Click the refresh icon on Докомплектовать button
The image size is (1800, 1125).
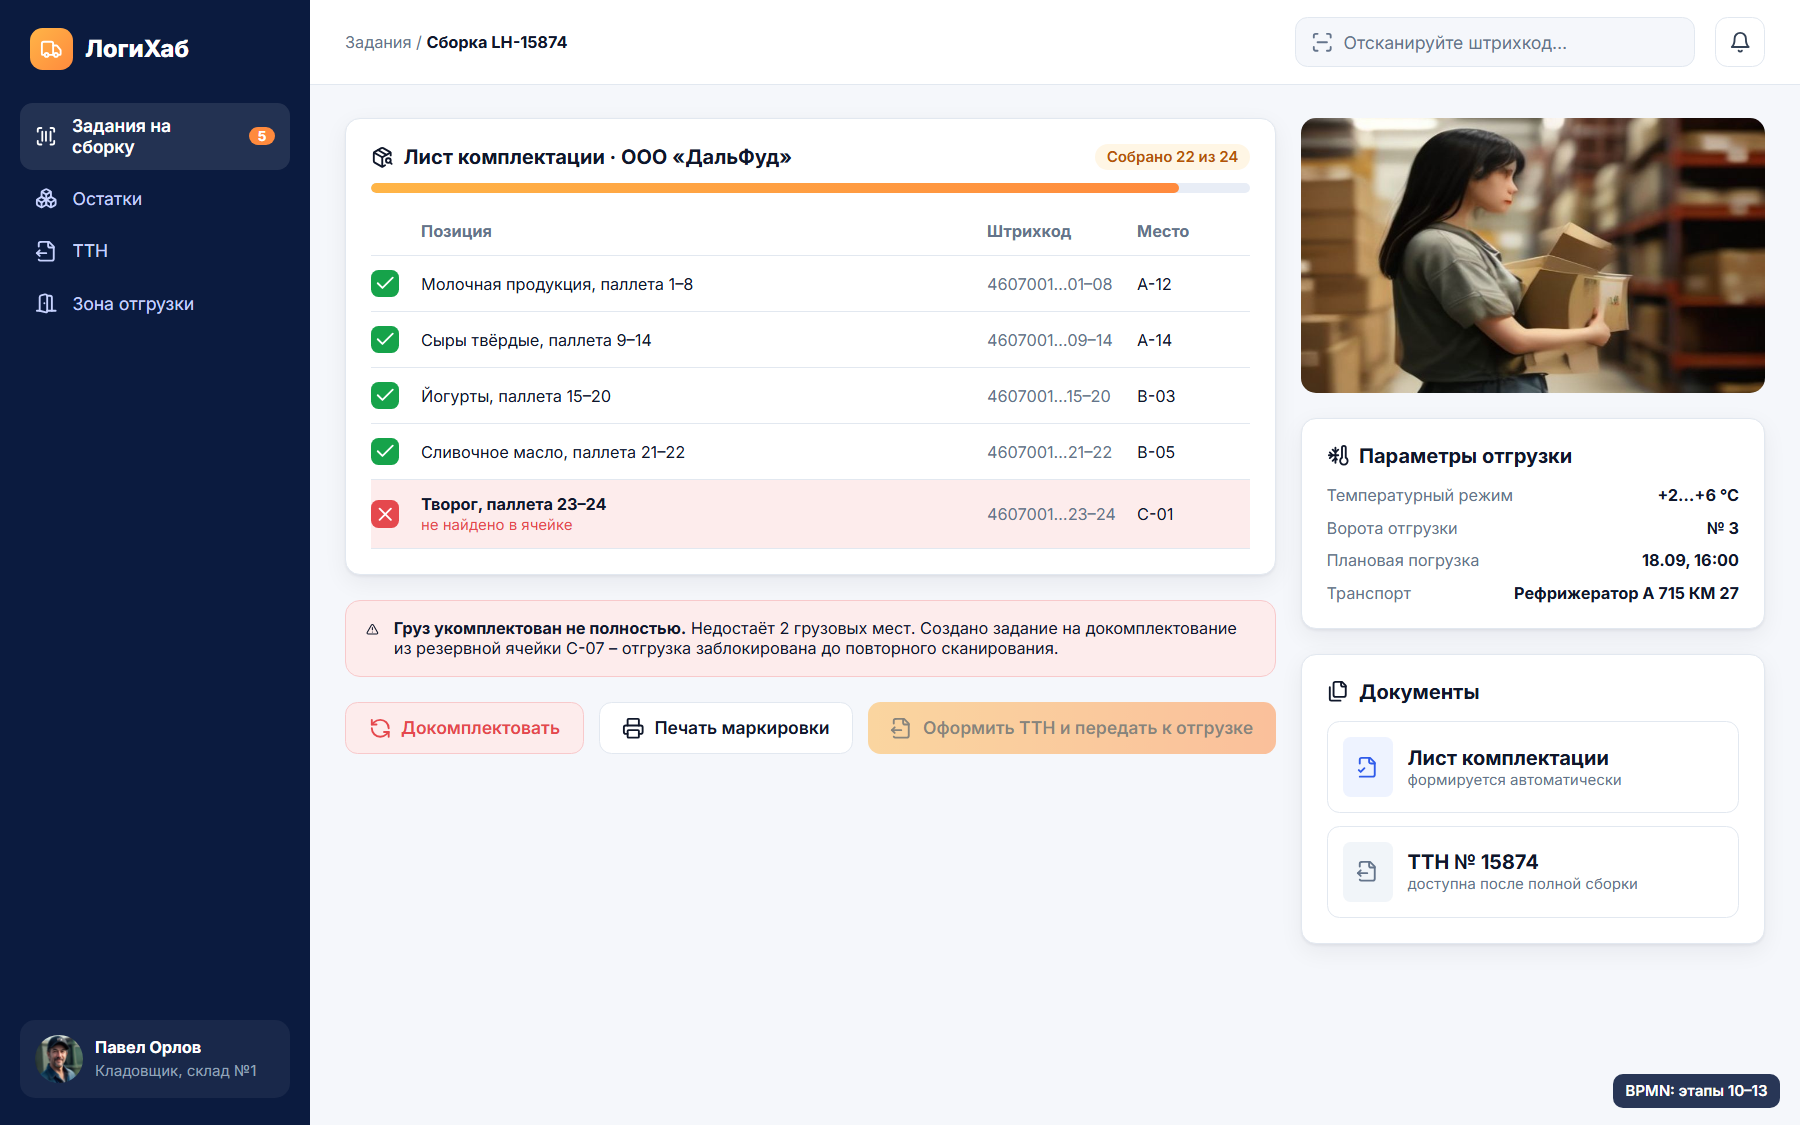[x=380, y=728]
